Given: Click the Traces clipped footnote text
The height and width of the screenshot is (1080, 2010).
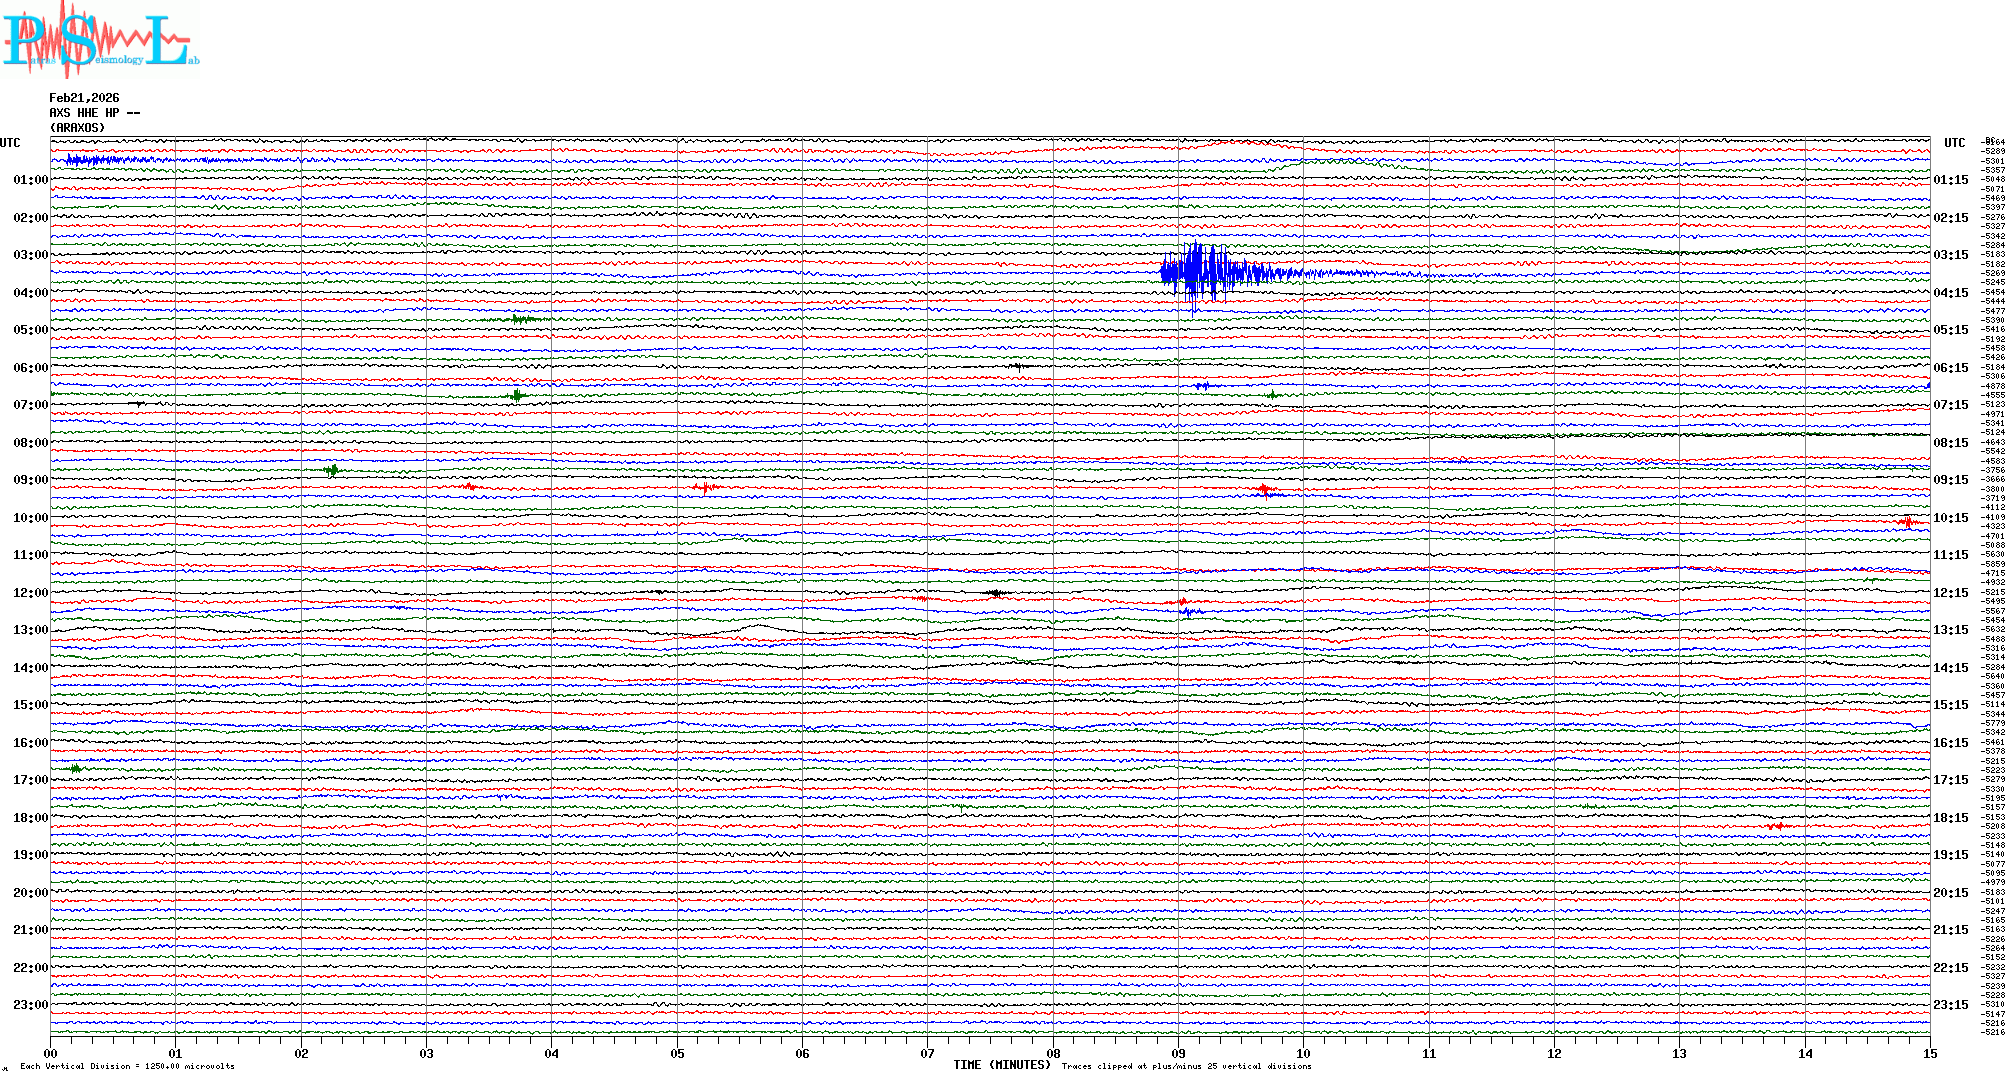Looking at the screenshot, I should pyautogui.click(x=1186, y=1066).
